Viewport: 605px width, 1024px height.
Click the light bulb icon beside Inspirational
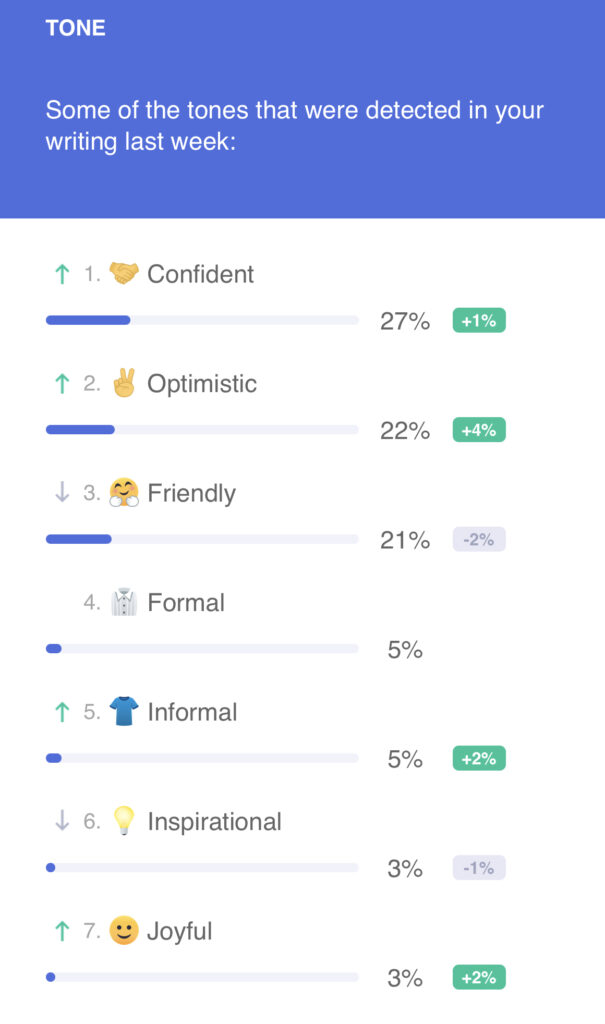[124, 821]
